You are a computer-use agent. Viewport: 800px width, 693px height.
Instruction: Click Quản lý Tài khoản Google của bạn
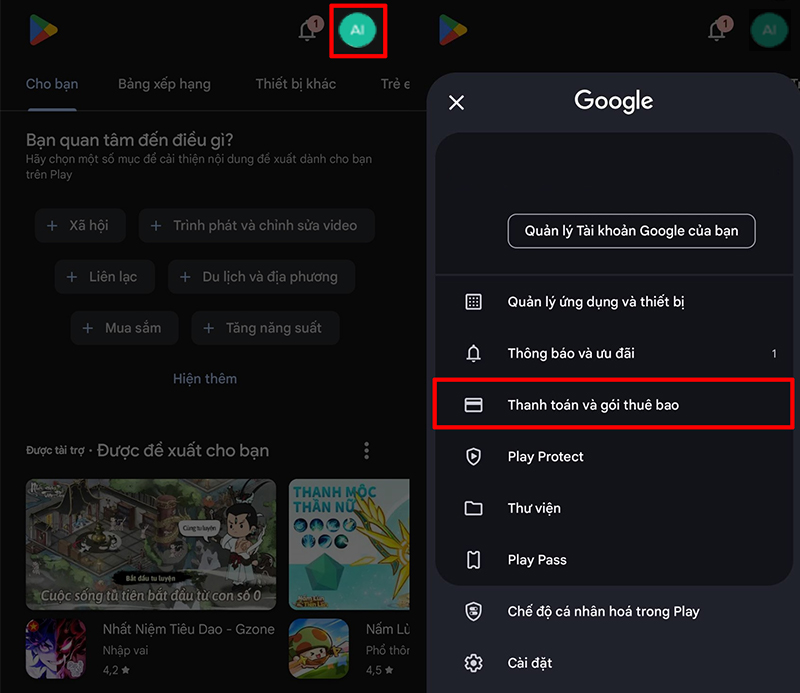pos(631,231)
